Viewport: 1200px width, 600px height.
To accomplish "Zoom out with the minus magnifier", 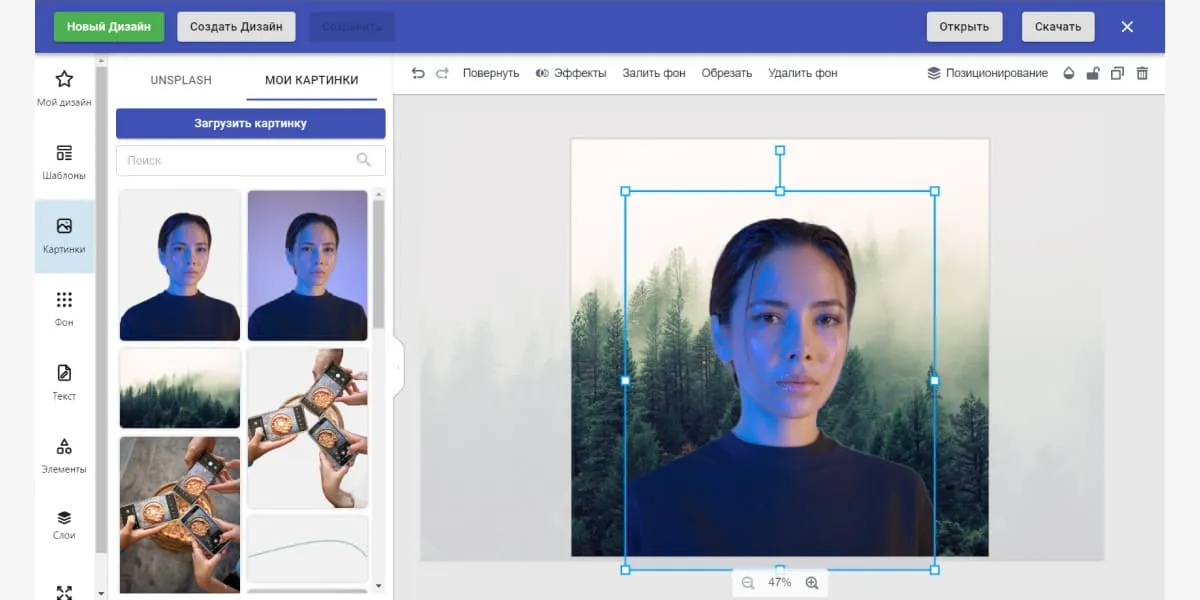I will coord(747,582).
